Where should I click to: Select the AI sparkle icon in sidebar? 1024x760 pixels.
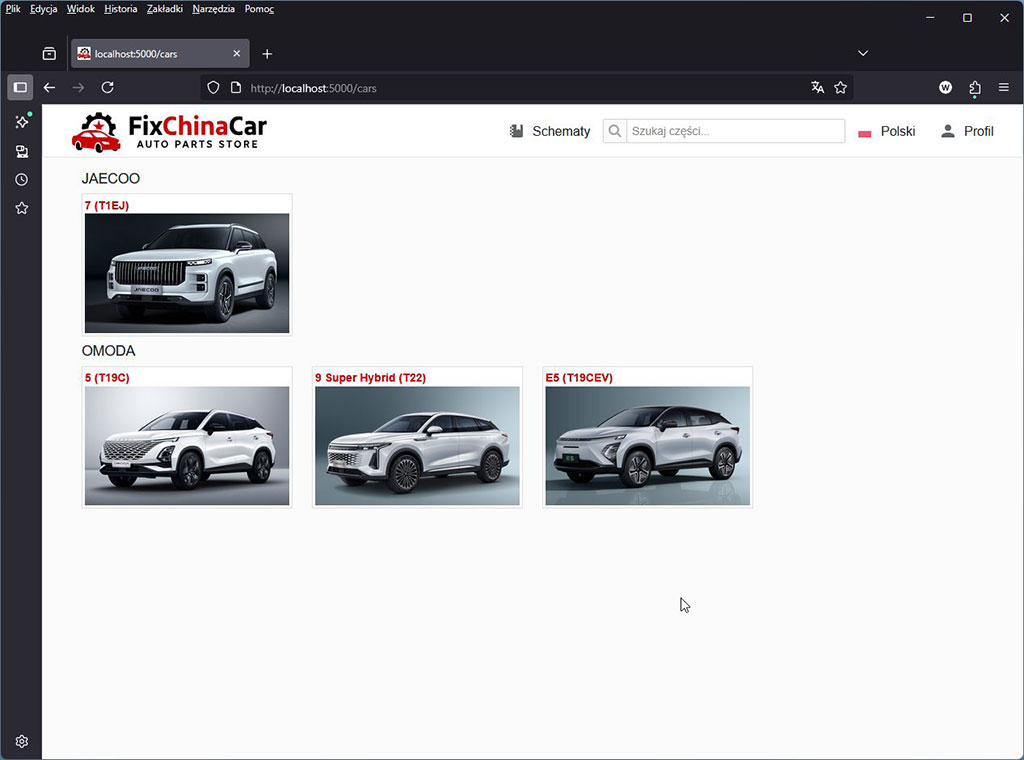20,120
